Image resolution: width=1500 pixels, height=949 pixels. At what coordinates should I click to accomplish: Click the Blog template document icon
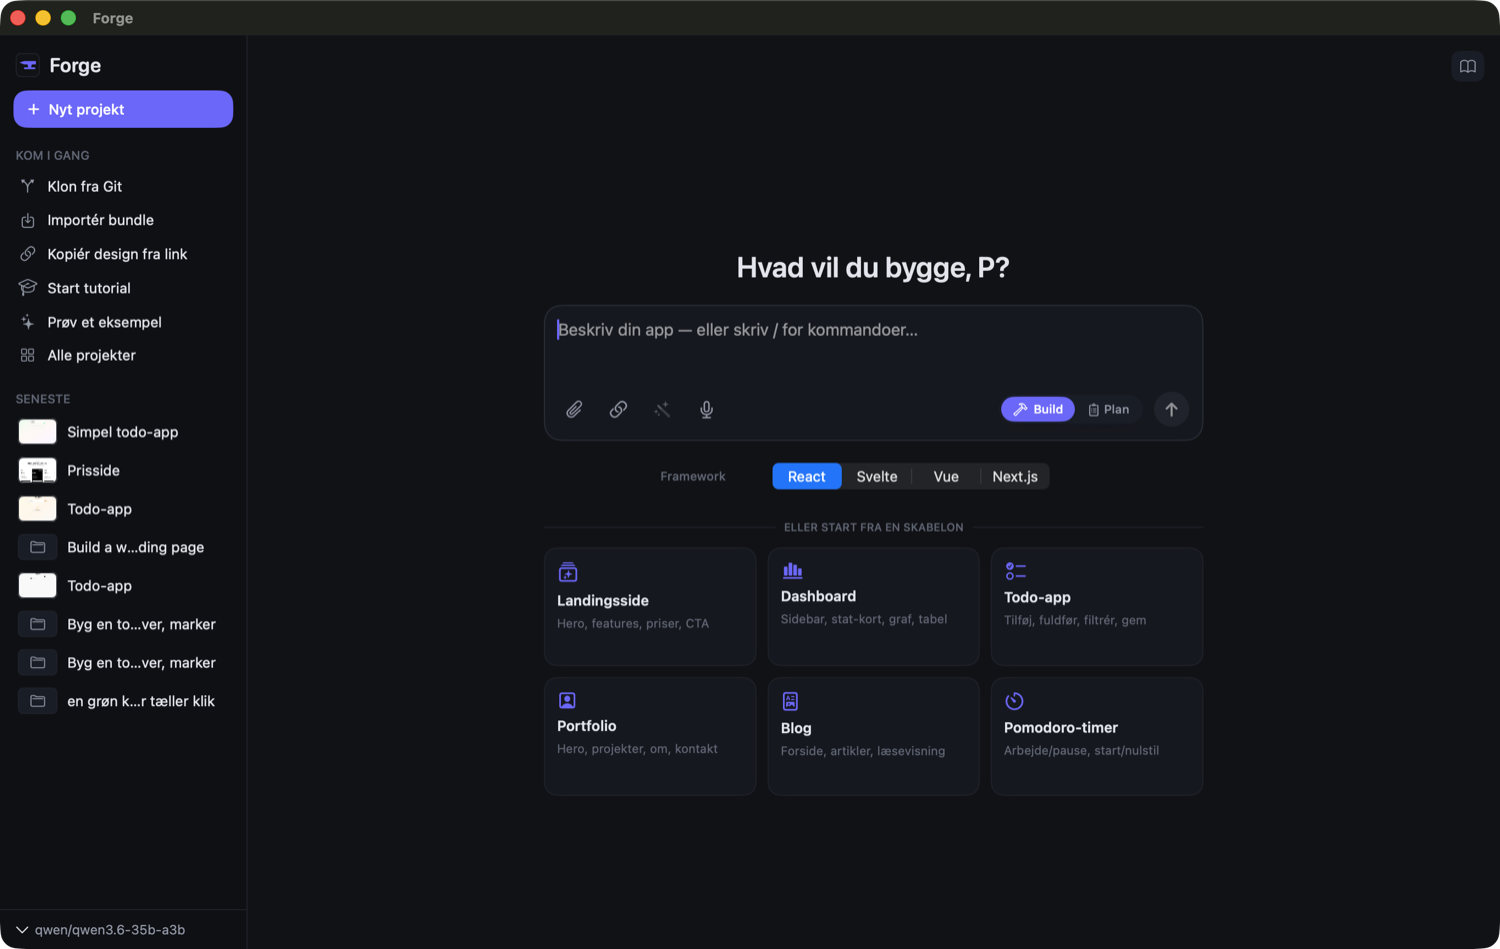pos(790,701)
